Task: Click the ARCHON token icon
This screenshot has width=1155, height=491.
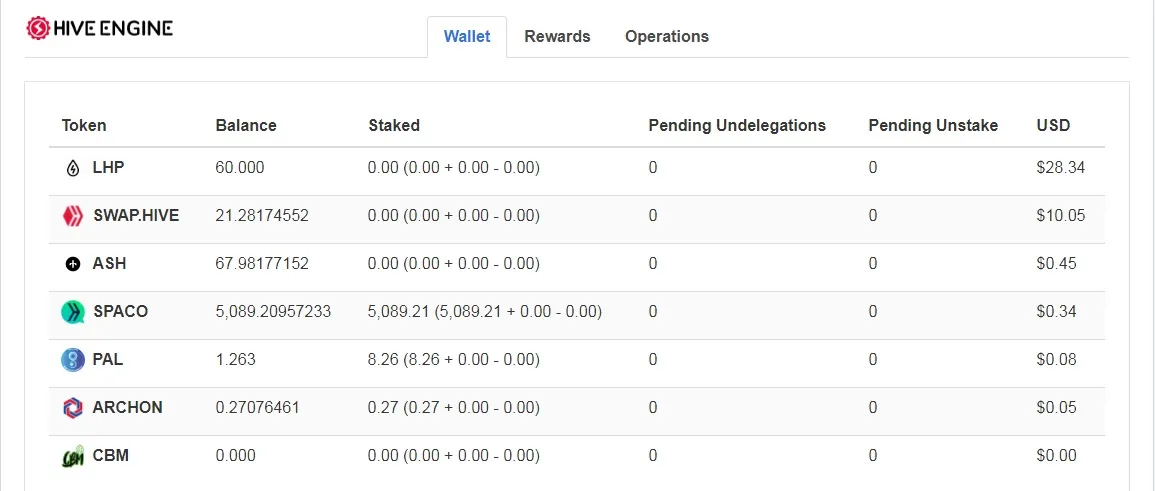Action: click(72, 408)
